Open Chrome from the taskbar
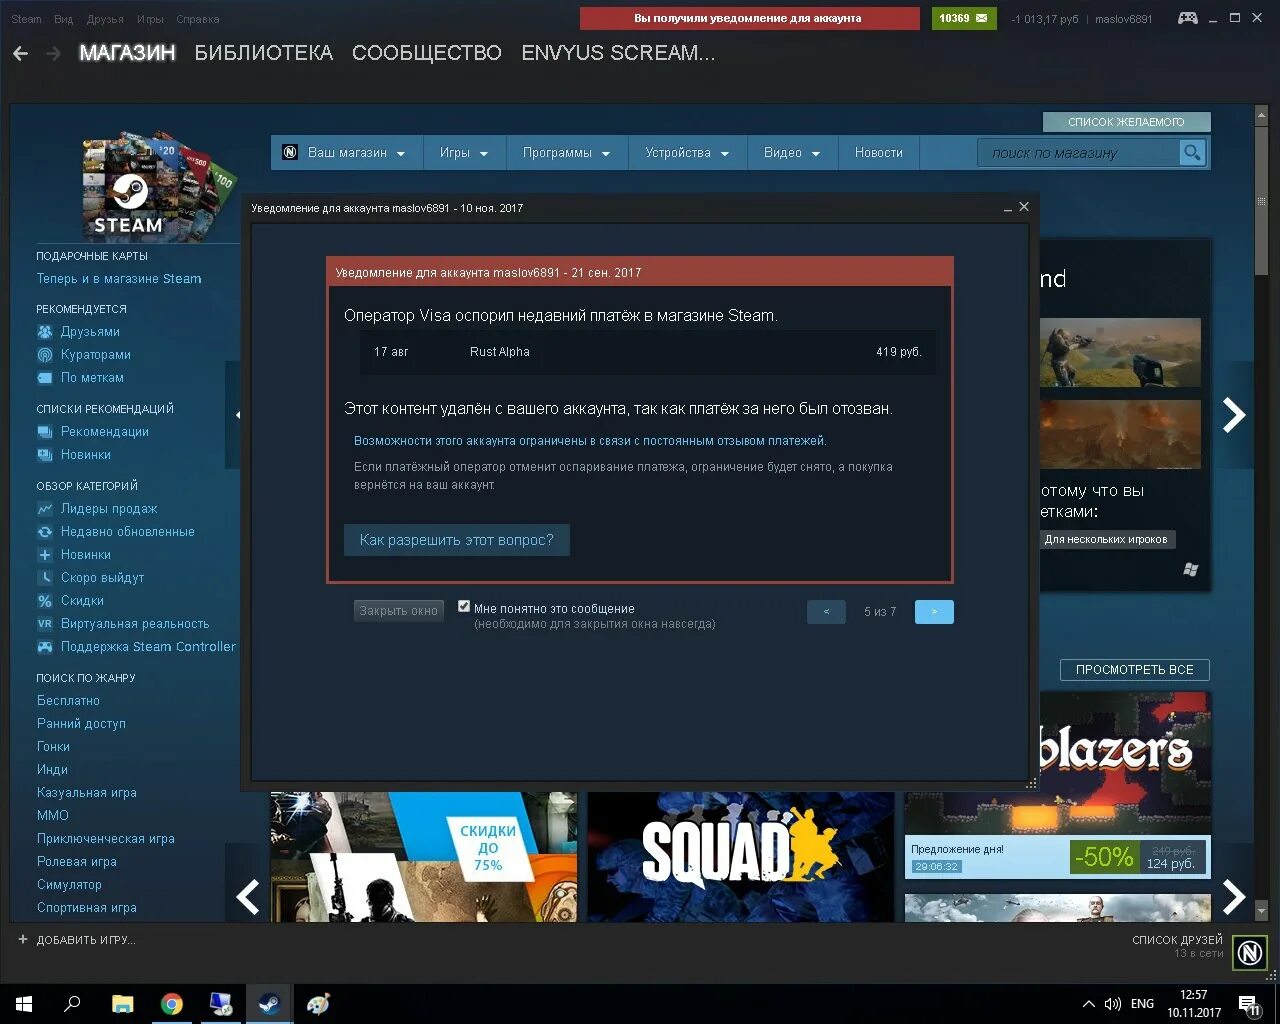This screenshot has height=1024, width=1280. 172,1004
